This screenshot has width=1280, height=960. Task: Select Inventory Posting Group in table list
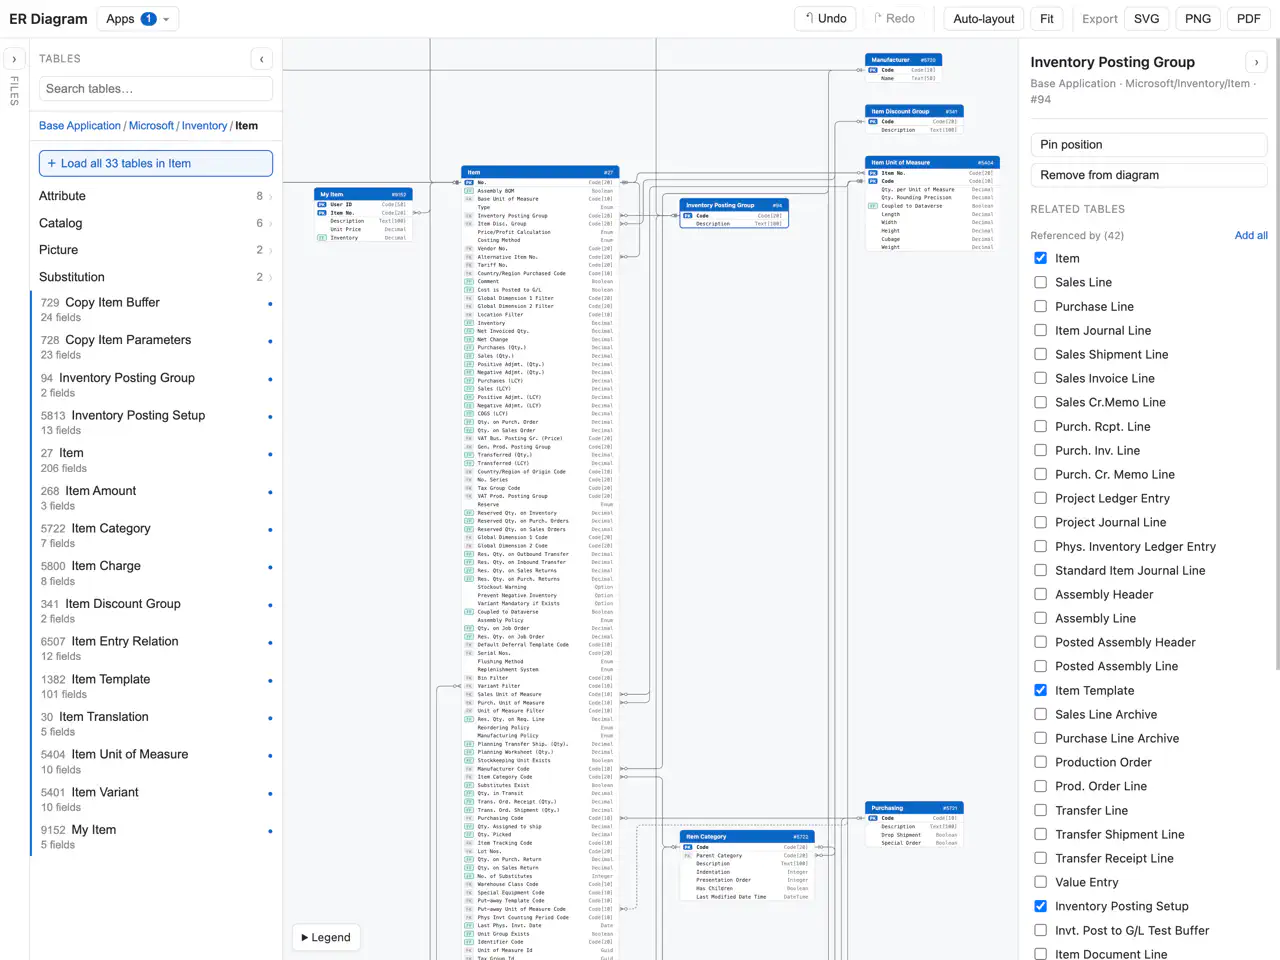point(156,385)
